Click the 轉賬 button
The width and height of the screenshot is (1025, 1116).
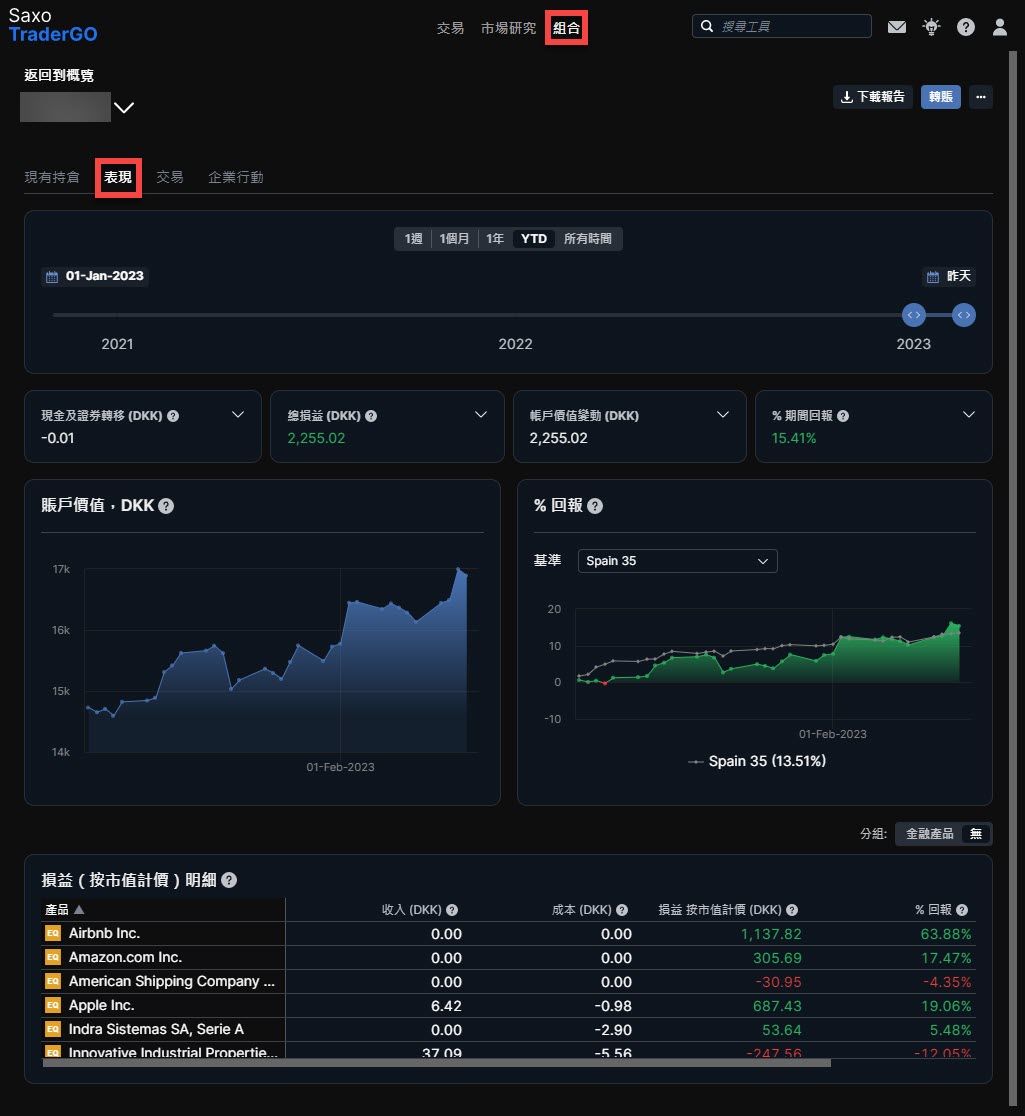(940, 97)
